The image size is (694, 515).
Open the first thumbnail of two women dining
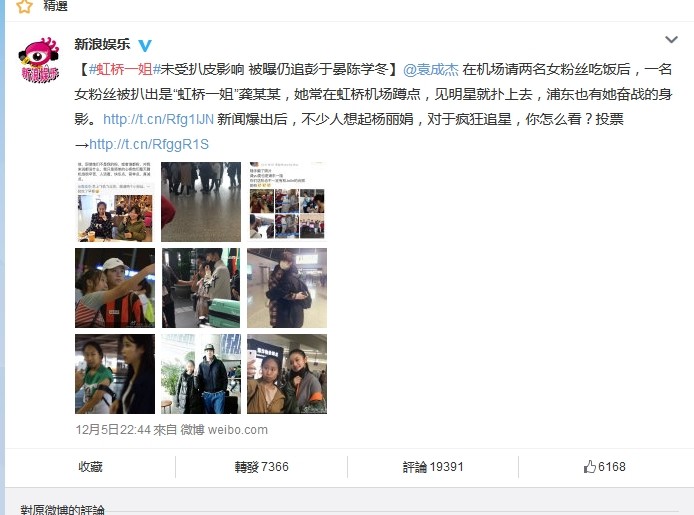pyautogui.click(x=115, y=202)
